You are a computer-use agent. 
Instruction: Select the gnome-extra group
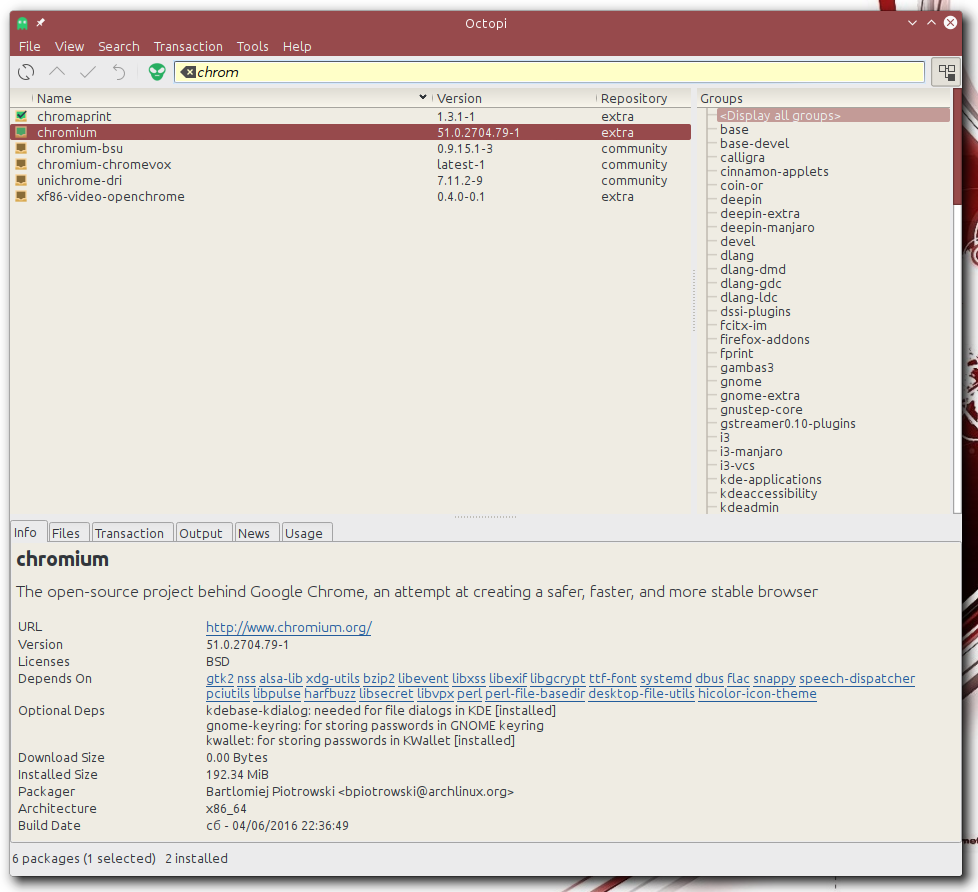click(x=759, y=395)
